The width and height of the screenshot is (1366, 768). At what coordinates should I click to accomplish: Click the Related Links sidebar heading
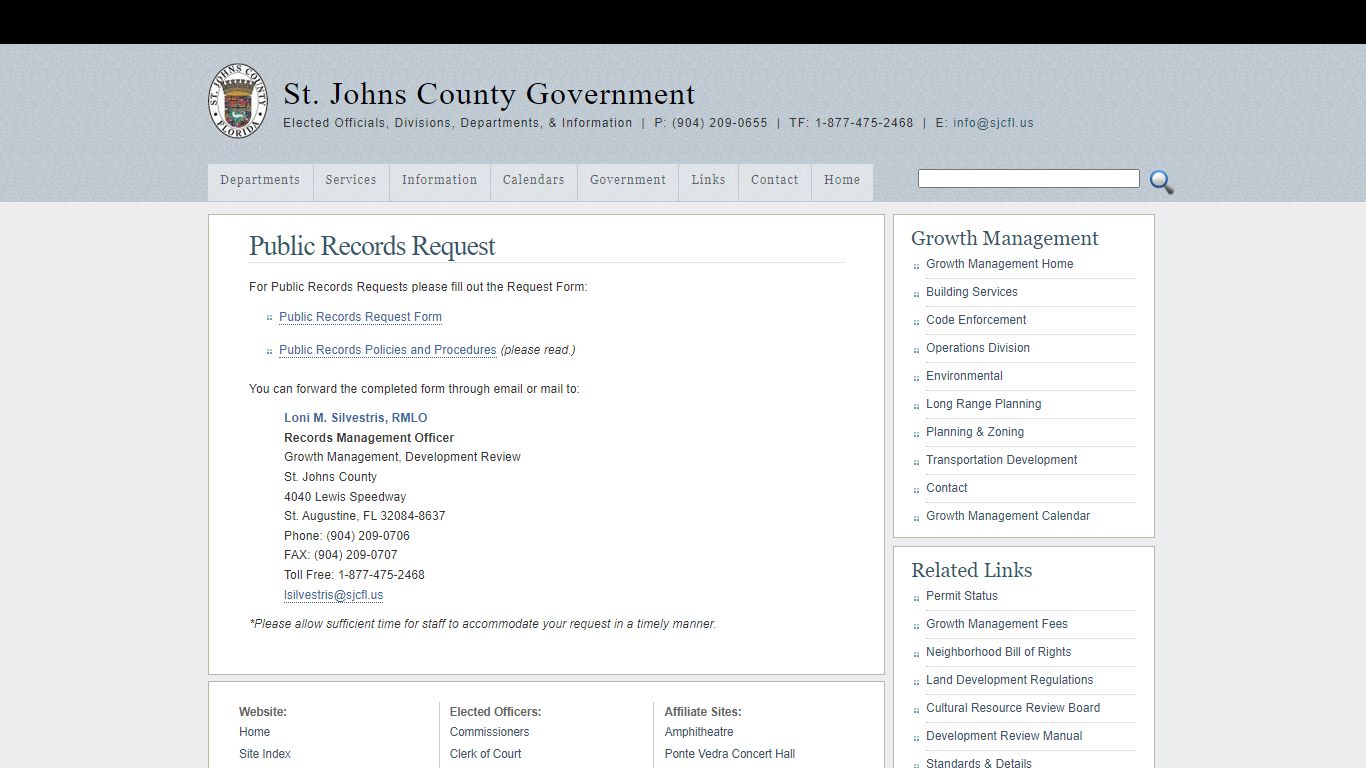pos(972,570)
